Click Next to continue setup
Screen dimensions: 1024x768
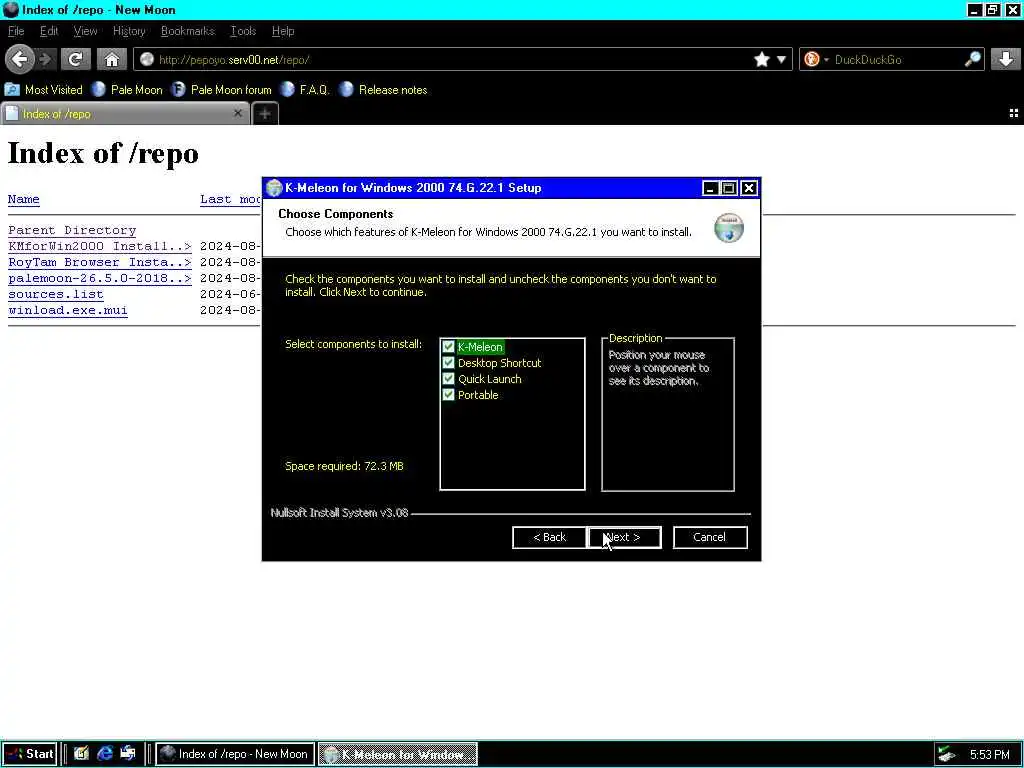[625, 537]
